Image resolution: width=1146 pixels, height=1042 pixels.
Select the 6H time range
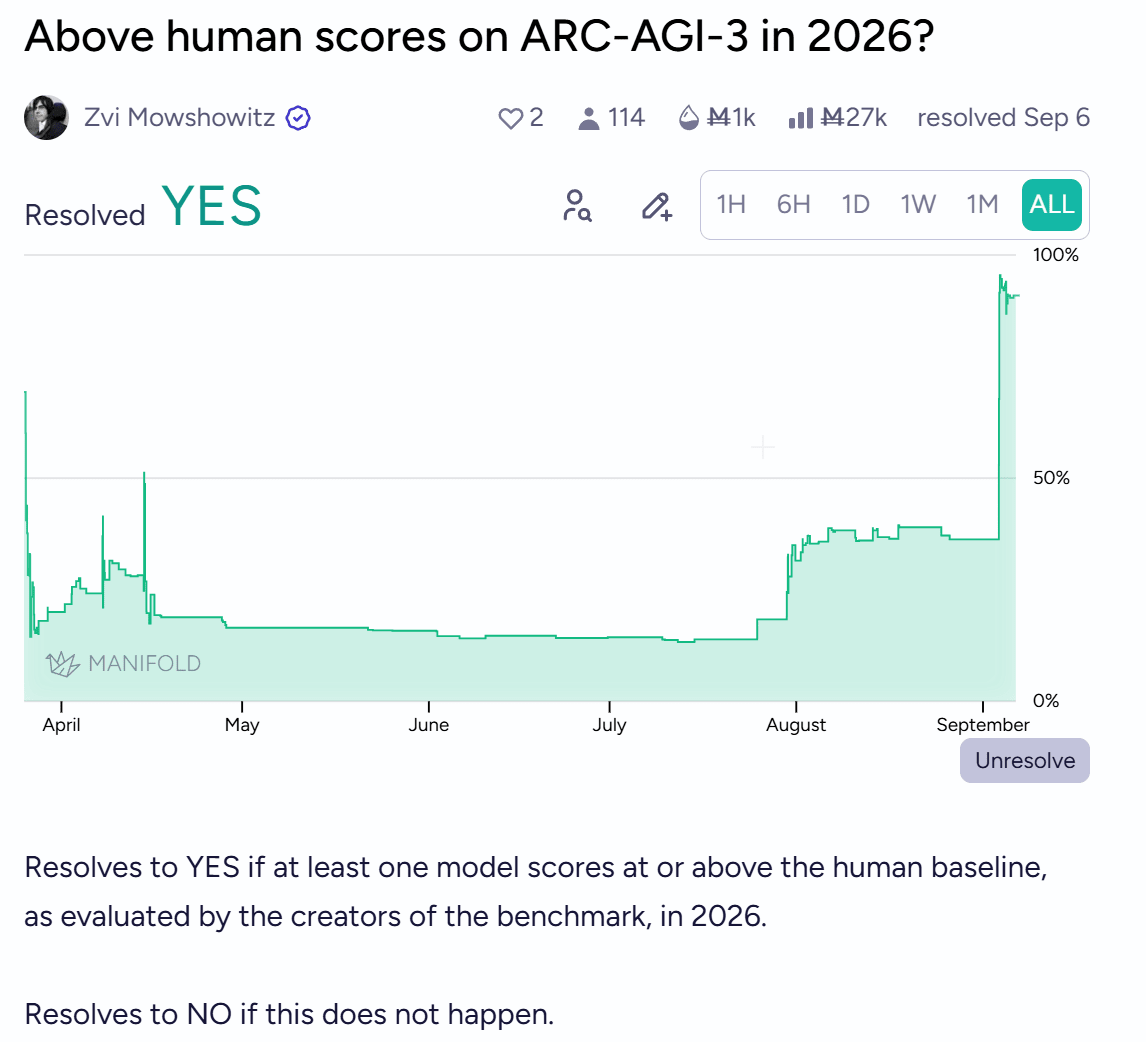(x=793, y=205)
